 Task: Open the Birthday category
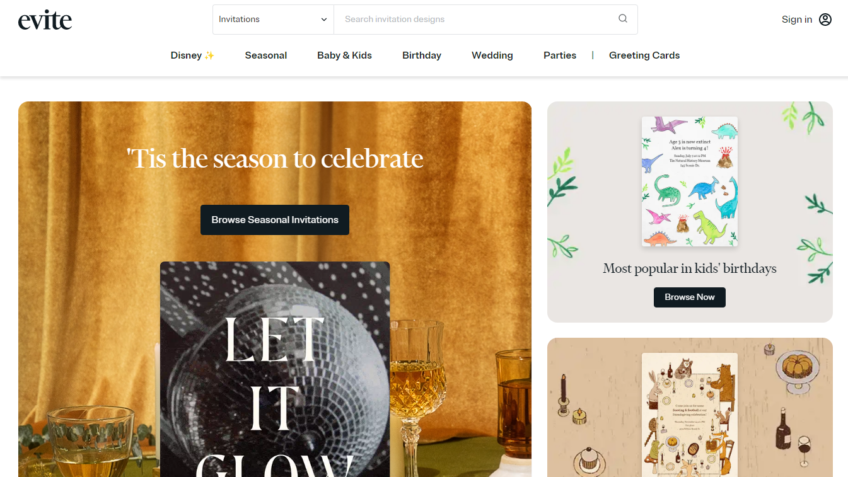pos(422,55)
